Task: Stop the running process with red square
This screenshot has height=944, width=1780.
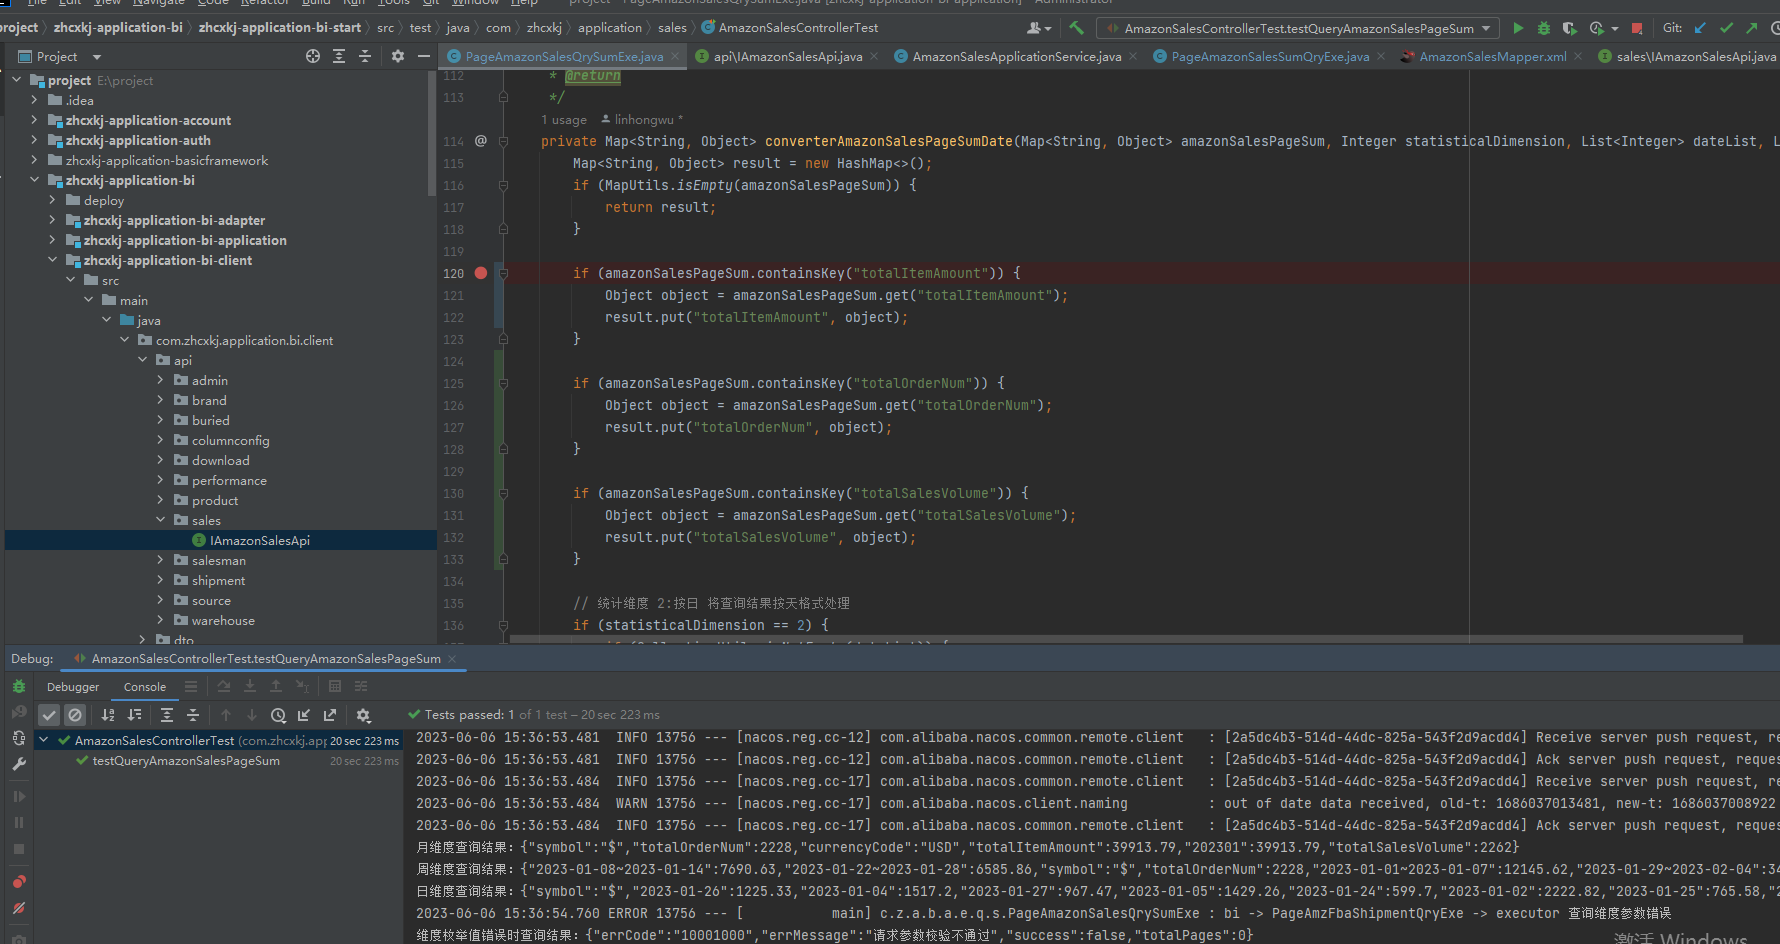Action: 1637,28
